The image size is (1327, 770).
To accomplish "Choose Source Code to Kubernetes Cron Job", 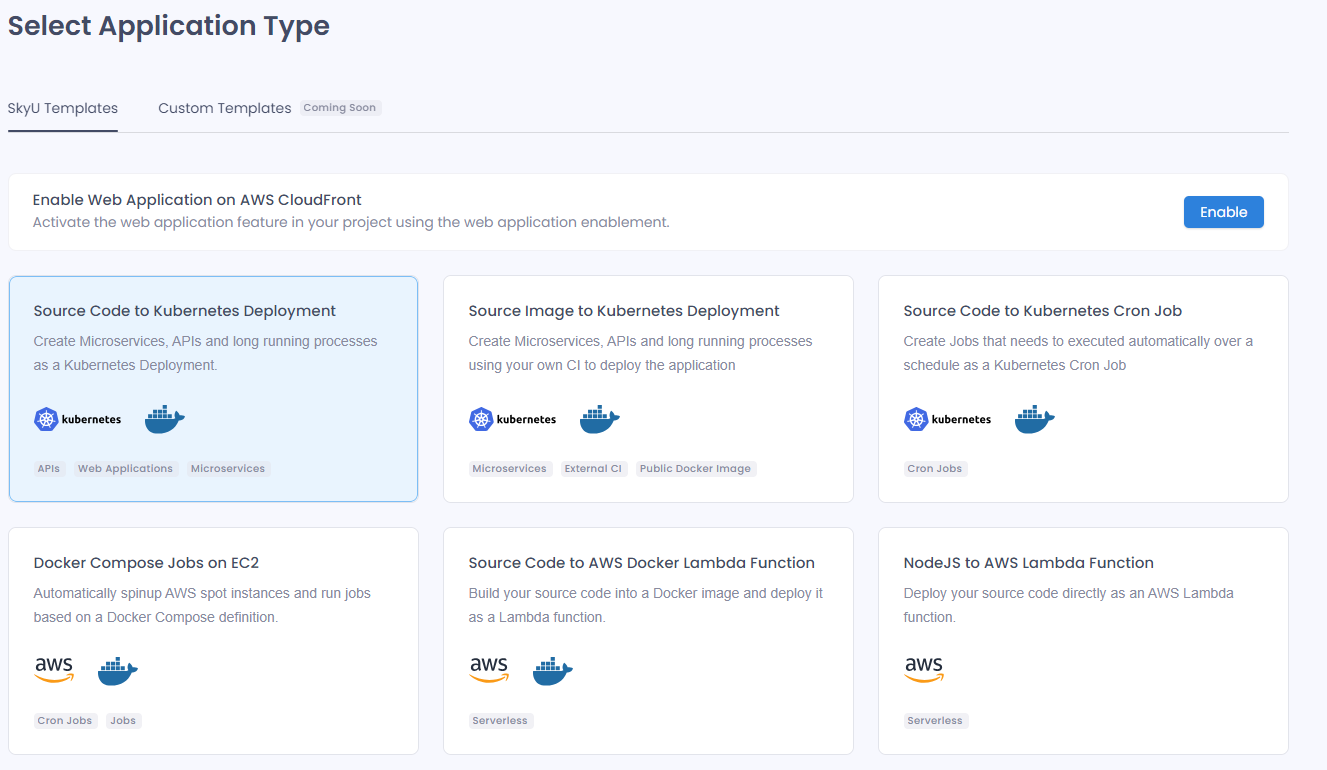I will (x=1083, y=389).
